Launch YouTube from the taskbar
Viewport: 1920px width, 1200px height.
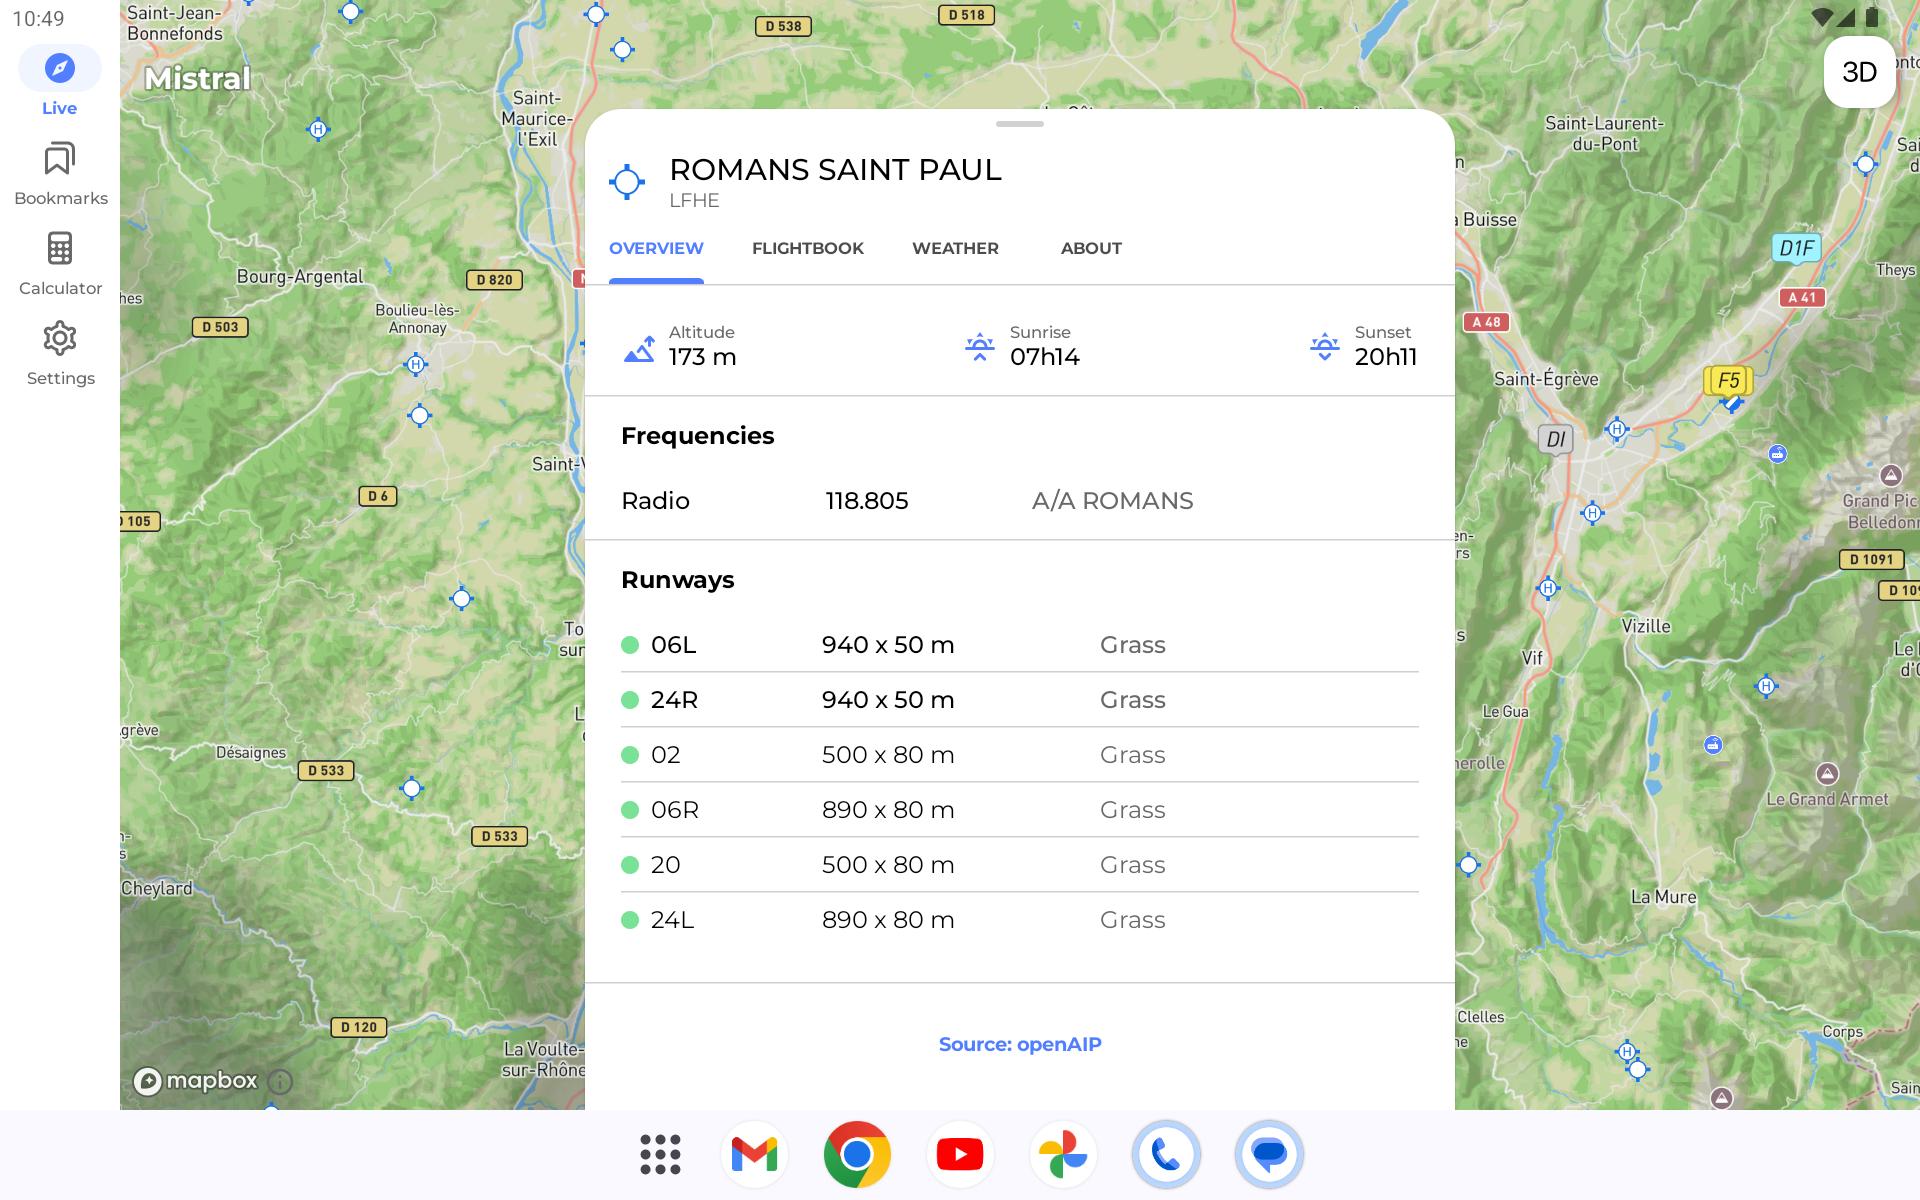point(960,1154)
